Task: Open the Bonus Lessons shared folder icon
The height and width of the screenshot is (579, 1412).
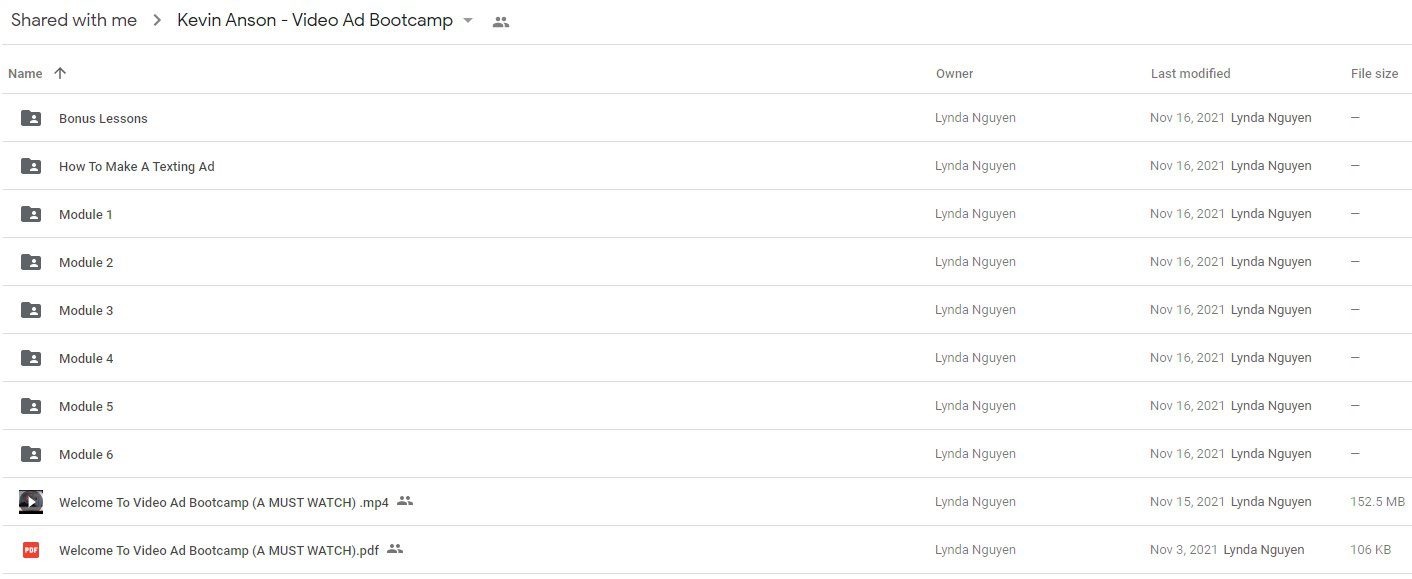Action: click(31, 118)
